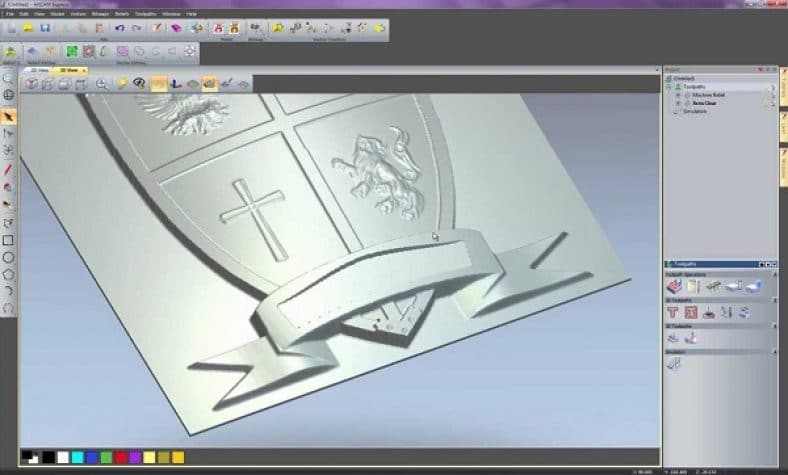
Task: Click the Machine Relief toolpath operation icon
Action: coord(674,287)
